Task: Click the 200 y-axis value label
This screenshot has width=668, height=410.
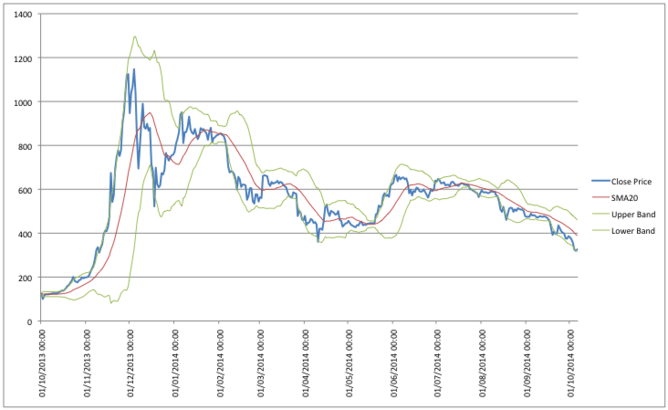Action: pos(24,278)
